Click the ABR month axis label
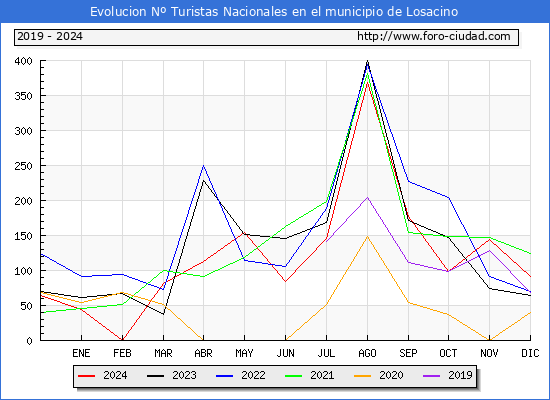 point(203,353)
